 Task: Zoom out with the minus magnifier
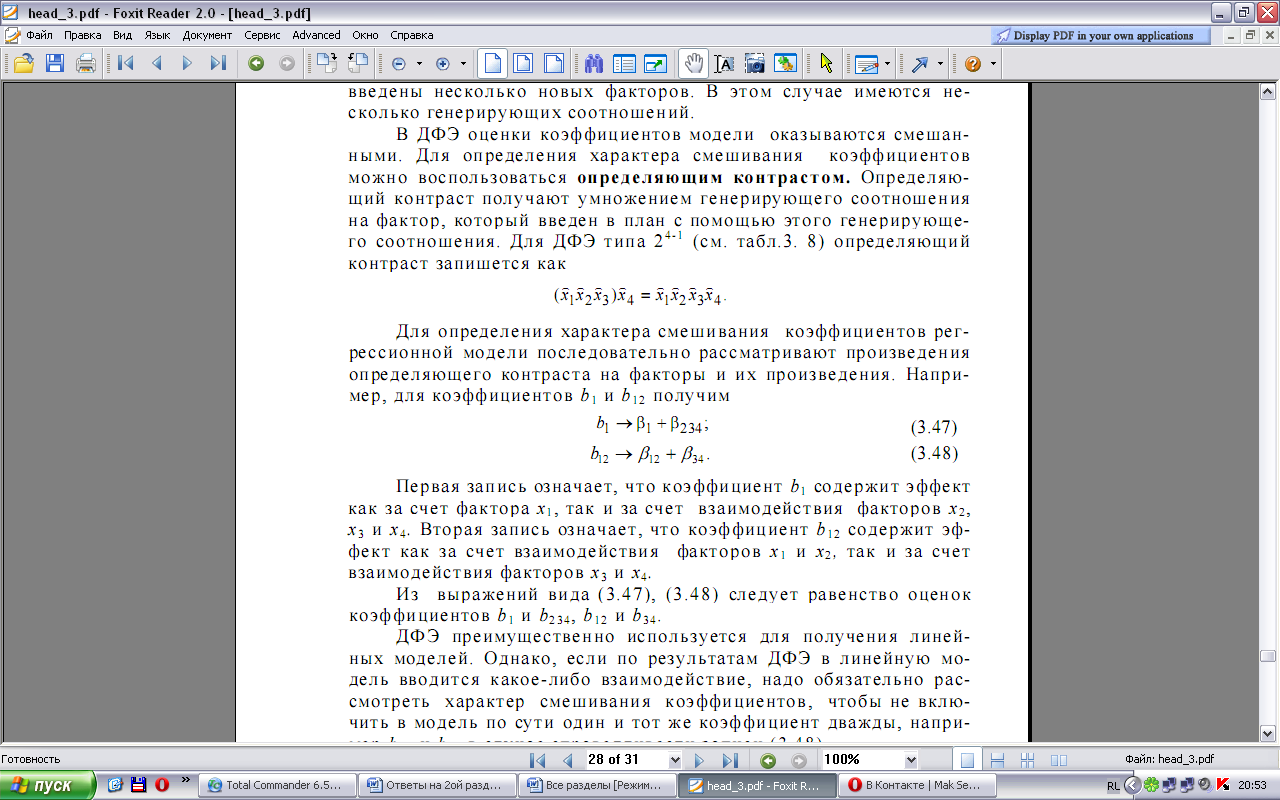click(x=399, y=64)
